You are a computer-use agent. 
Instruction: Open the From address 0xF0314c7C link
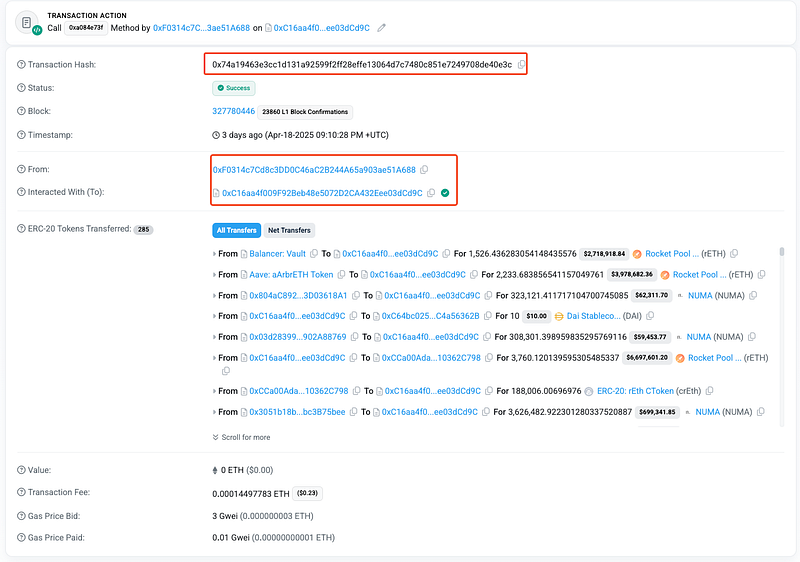pos(313,170)
